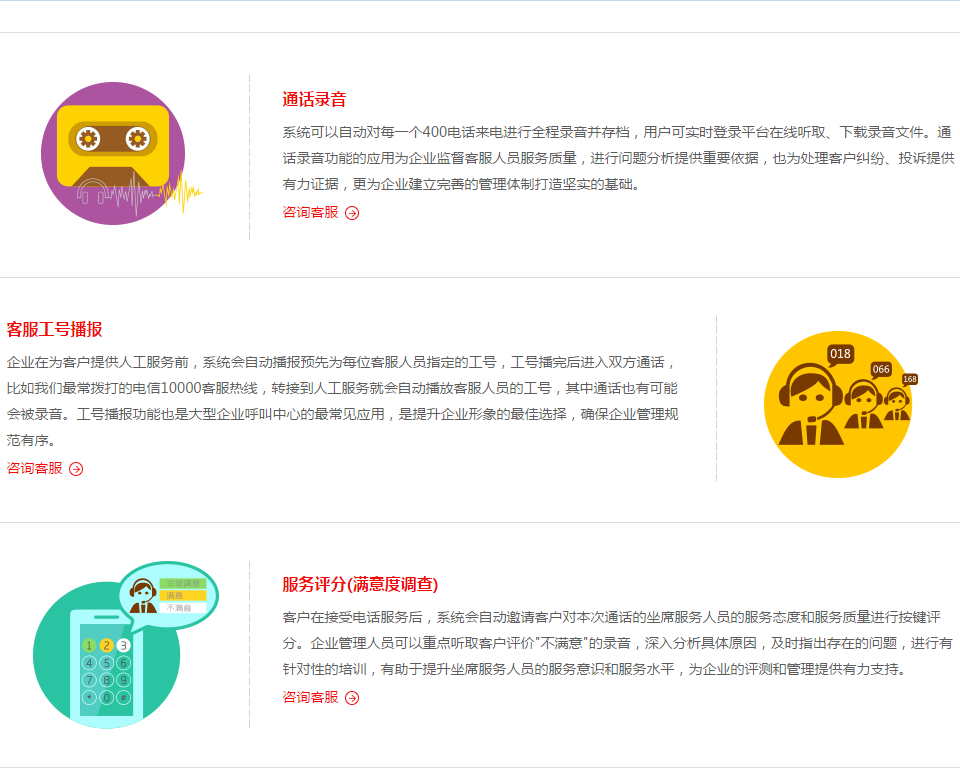Tap keypad digit 1 on phone illustration
The width and height of the screenshot is (960, 772).
click(89, 645)
